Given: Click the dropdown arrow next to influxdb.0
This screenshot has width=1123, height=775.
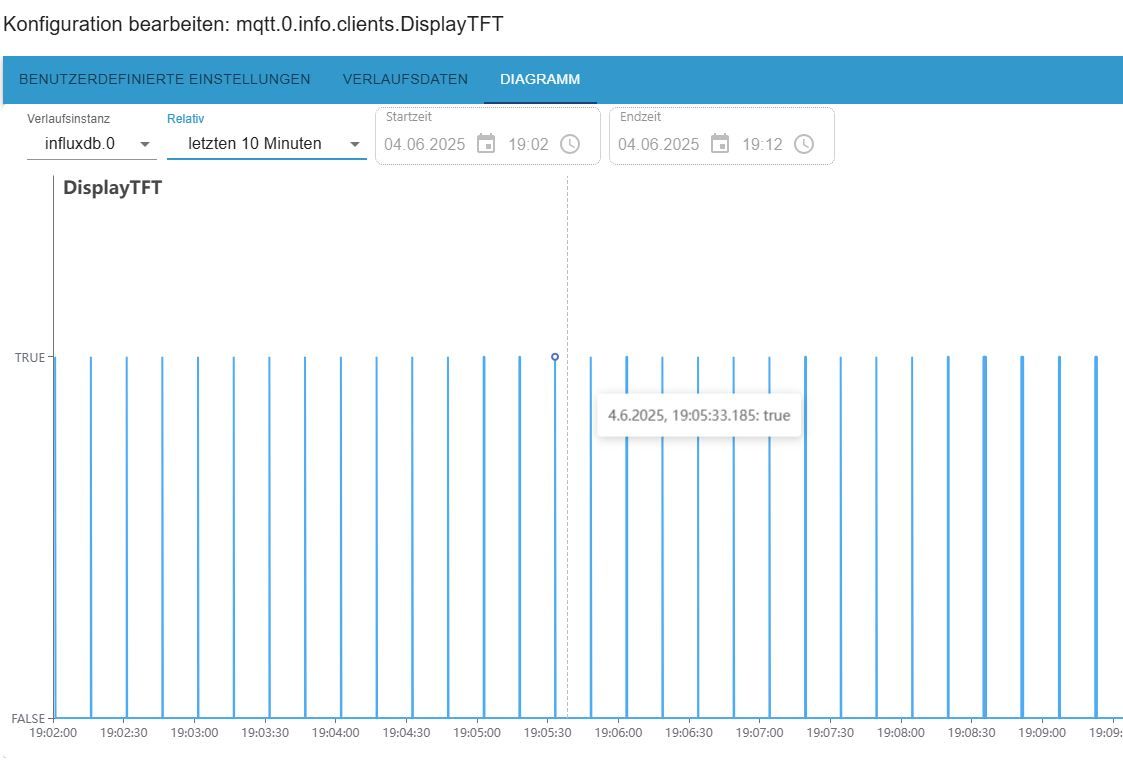Looking at the screenshot, I should click(x=145, y=144).
